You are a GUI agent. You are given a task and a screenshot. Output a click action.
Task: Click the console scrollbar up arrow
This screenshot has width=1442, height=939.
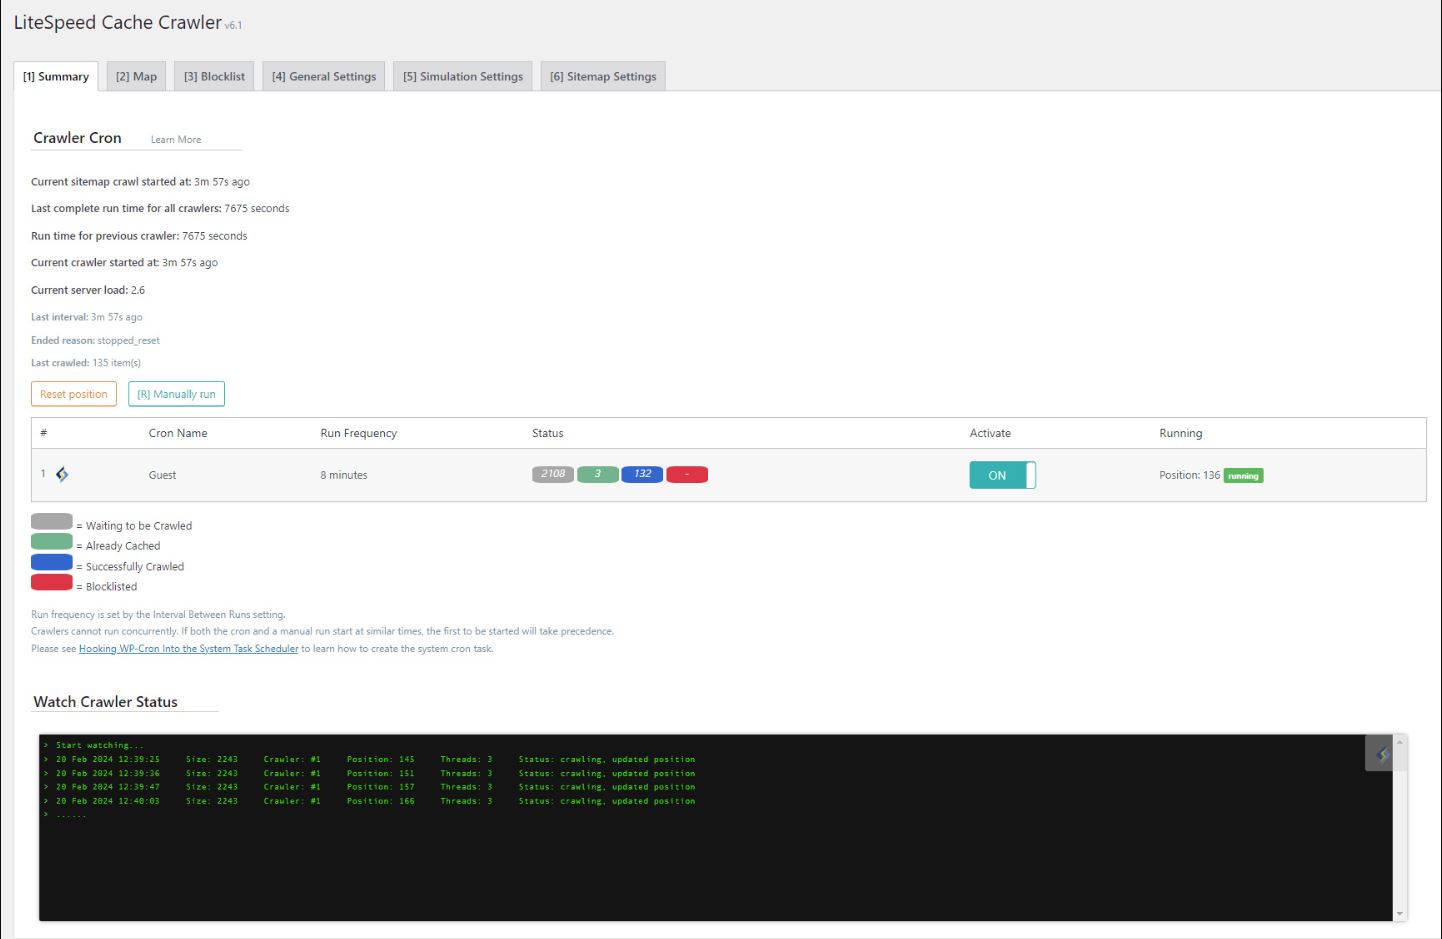1400,742
